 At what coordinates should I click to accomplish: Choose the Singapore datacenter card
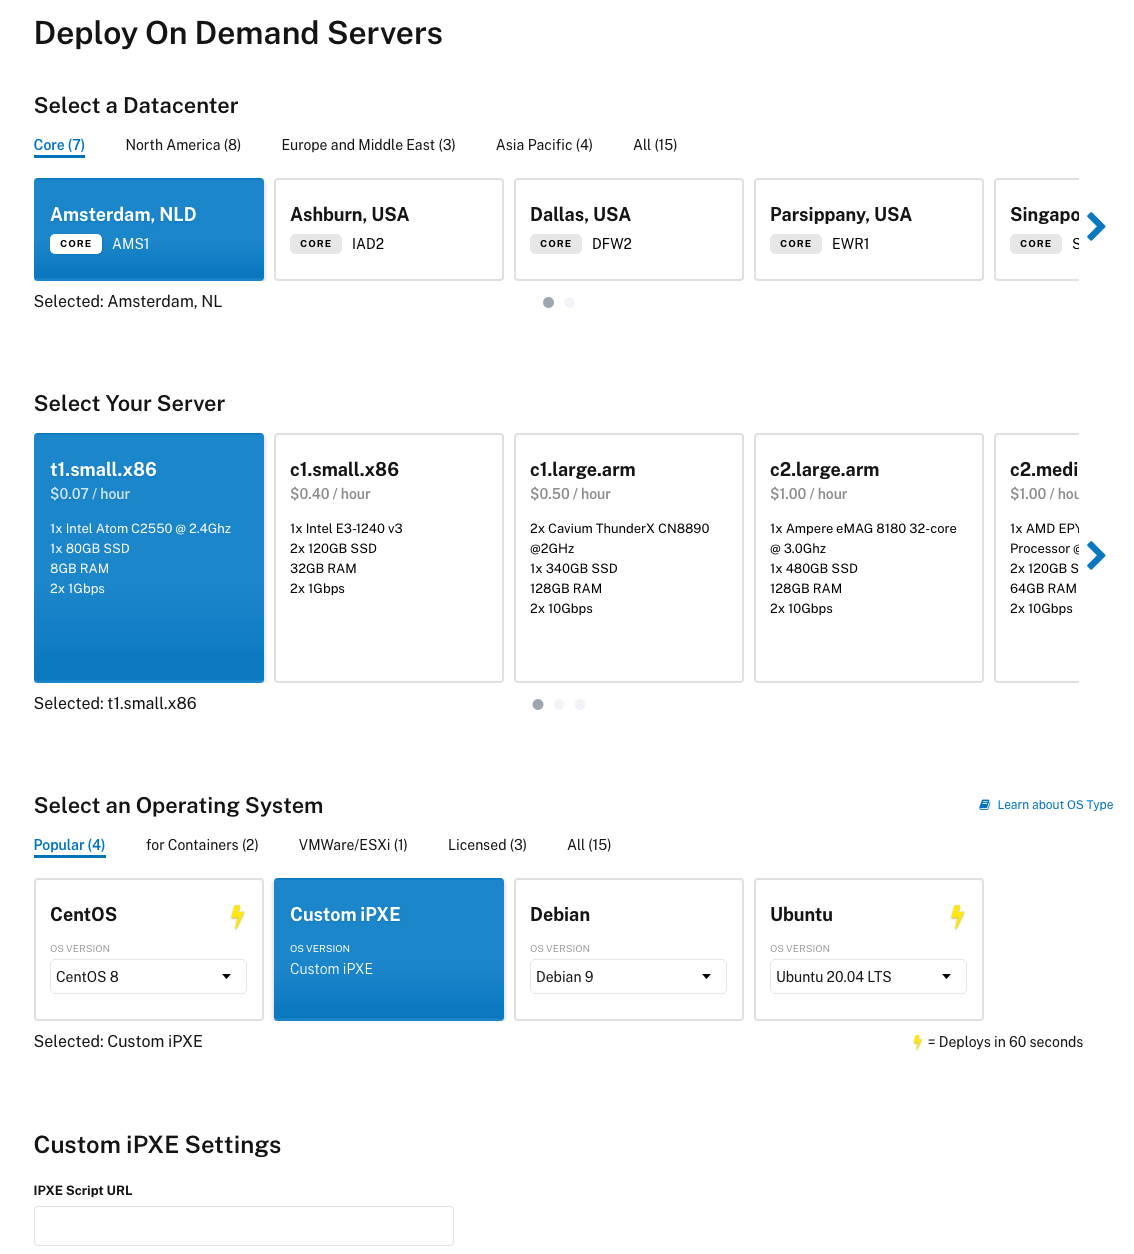coord(1037,229)
